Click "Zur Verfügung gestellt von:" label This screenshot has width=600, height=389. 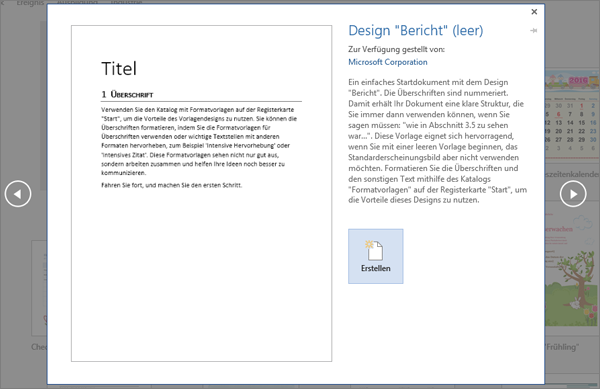point(396,49)
